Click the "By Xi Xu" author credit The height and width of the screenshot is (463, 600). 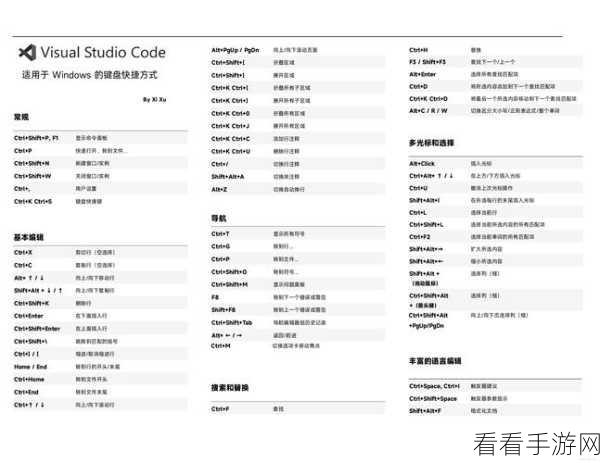click(x=155, y=99)
